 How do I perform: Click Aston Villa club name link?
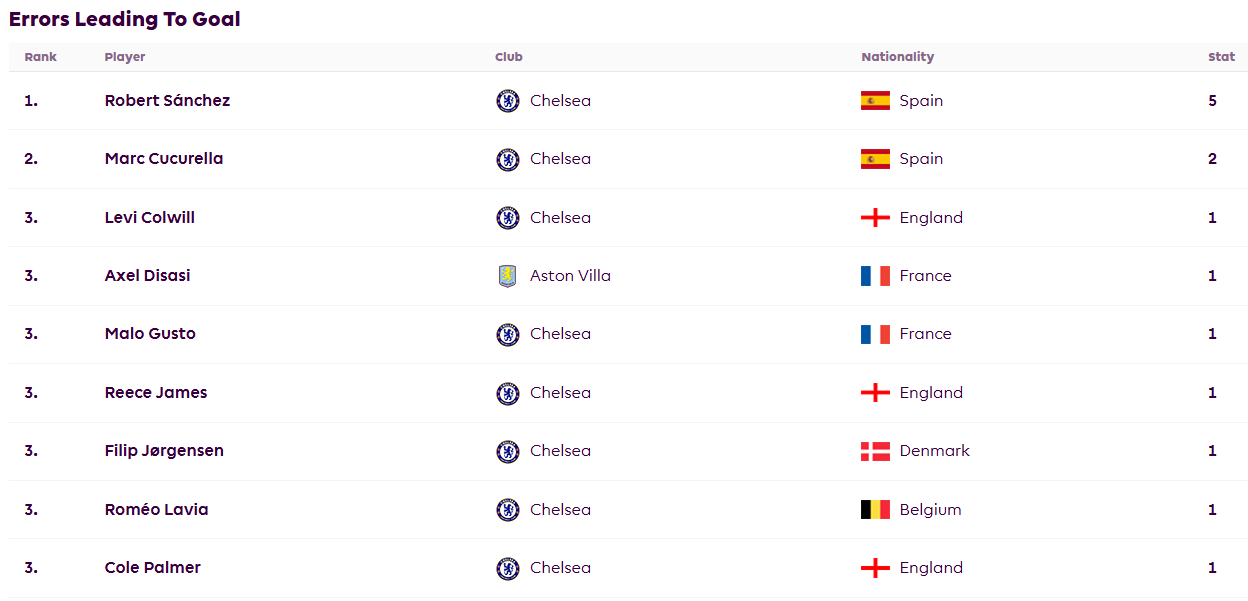[570, 276]
